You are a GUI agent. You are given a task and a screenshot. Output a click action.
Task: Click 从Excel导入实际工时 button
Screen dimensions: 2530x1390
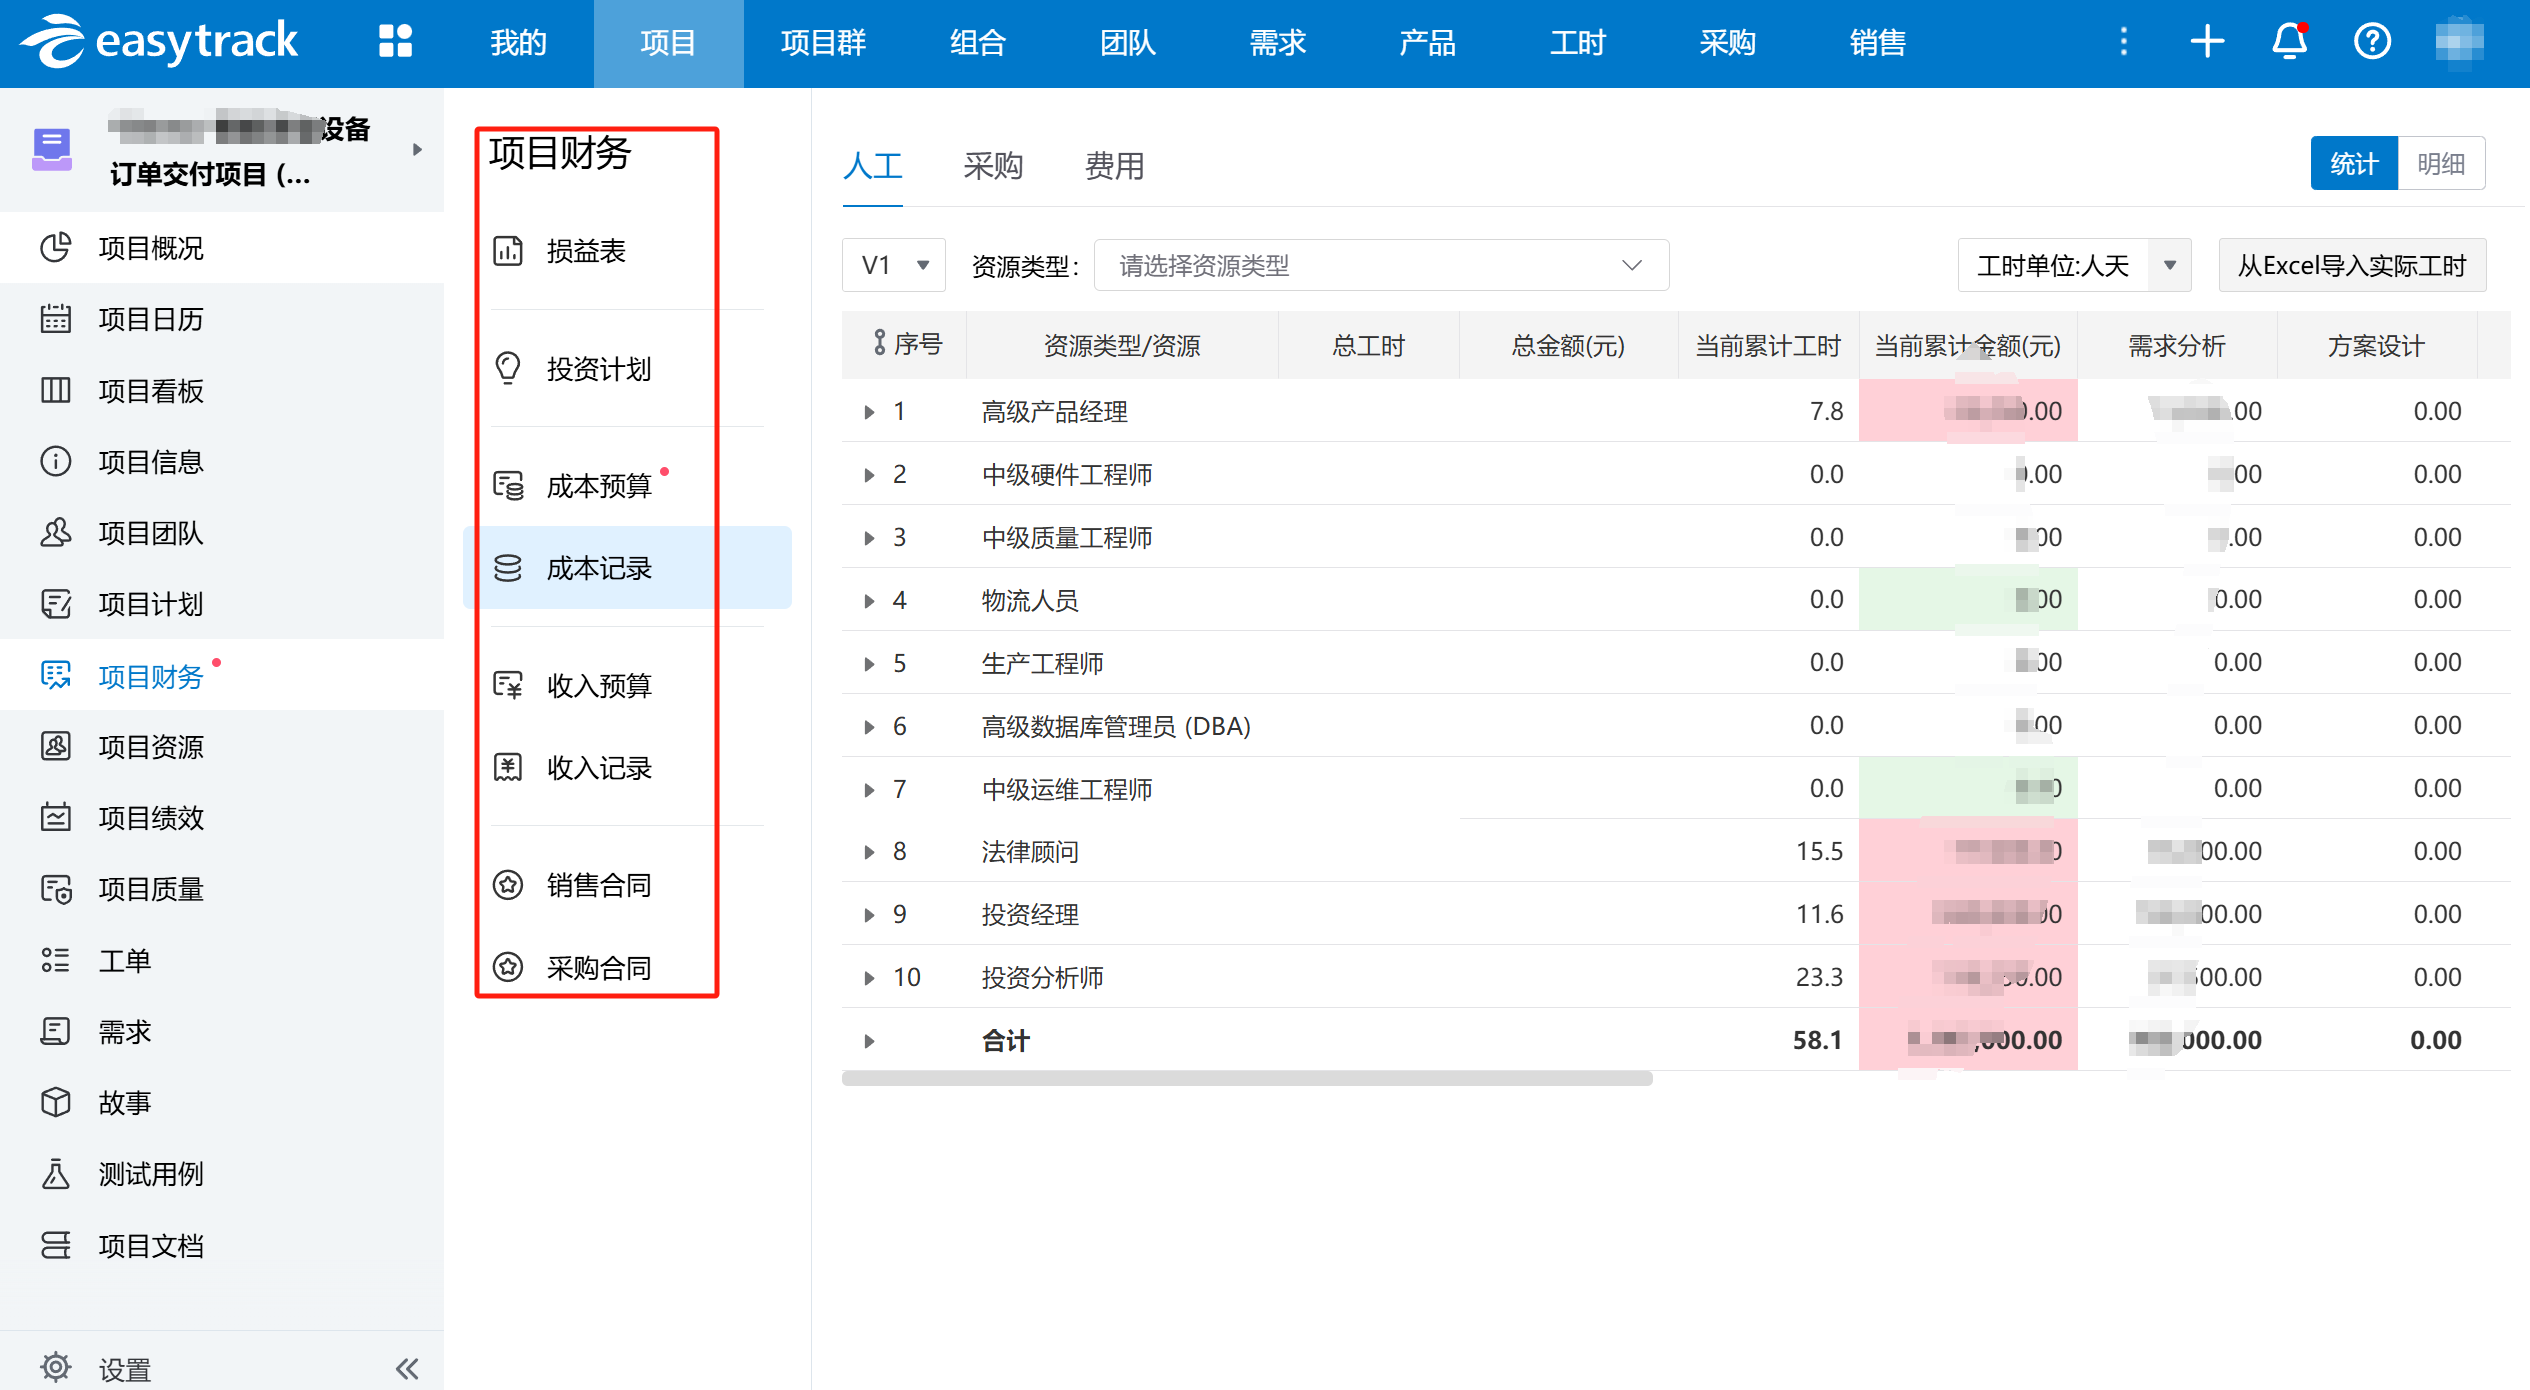[x=2351, y=266]
